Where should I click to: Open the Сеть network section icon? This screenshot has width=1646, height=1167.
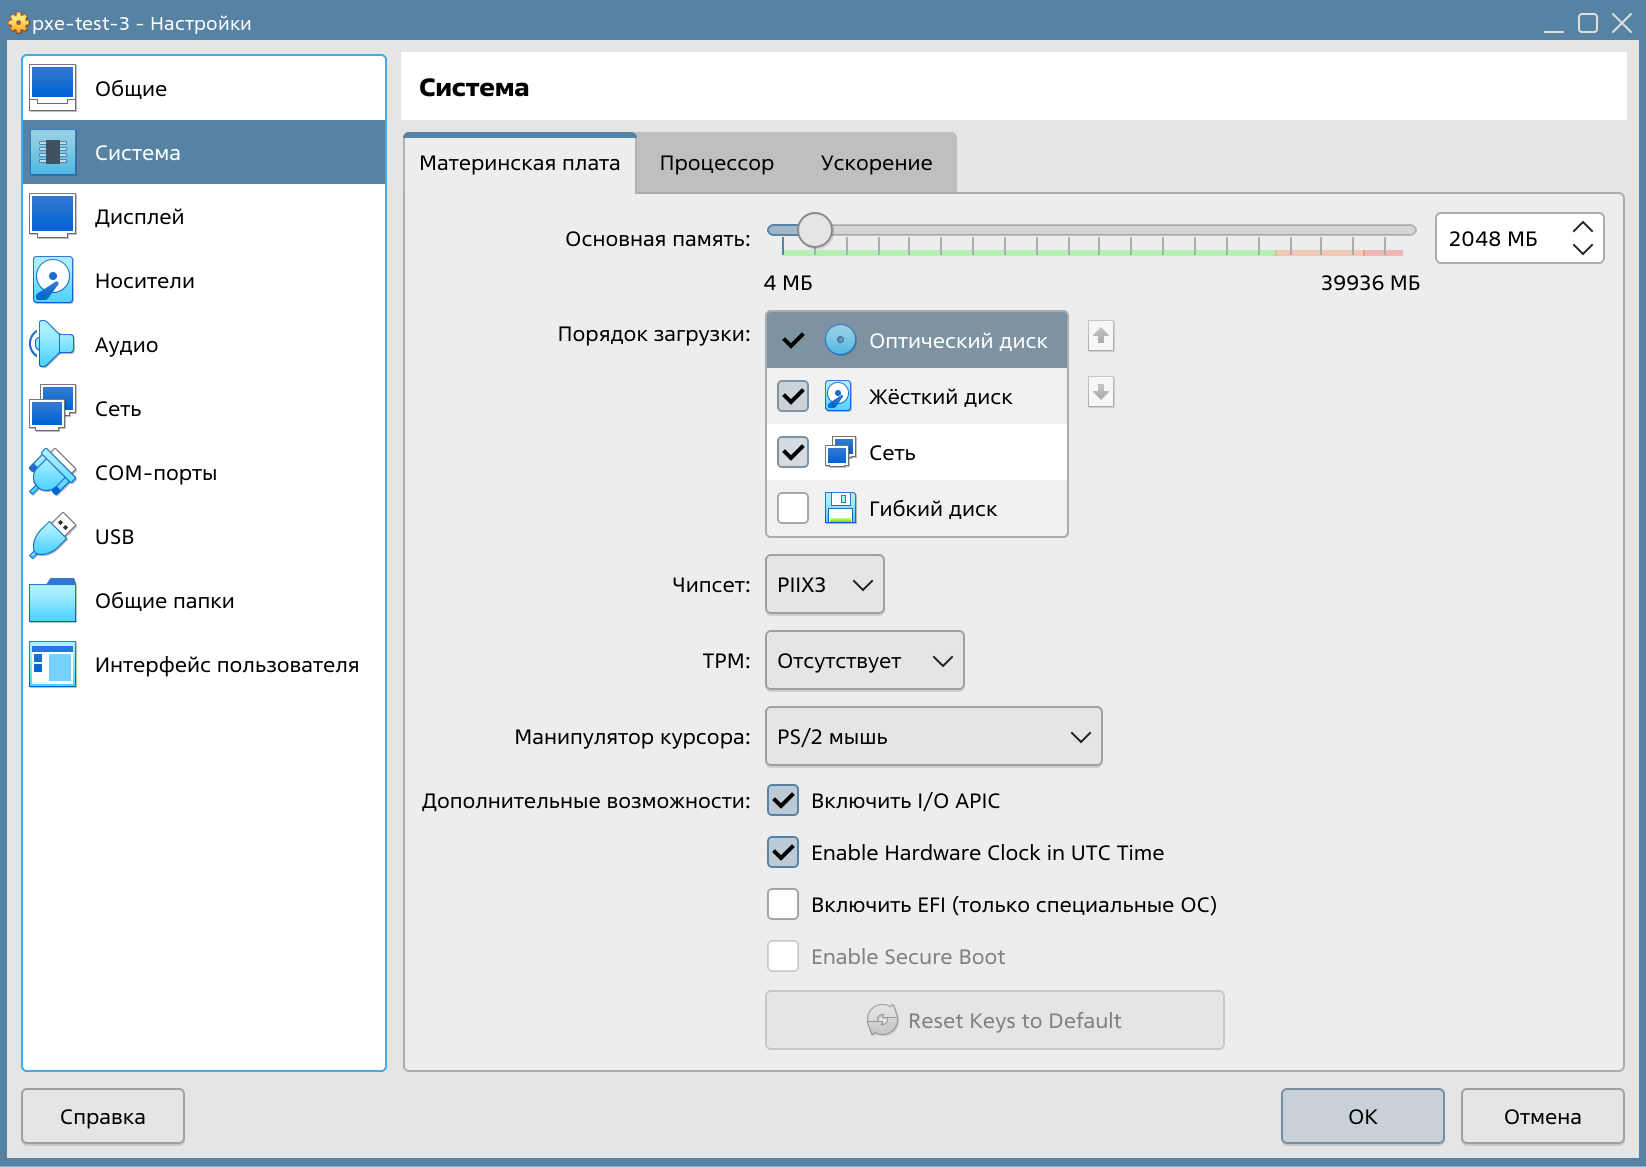[53, 408]
